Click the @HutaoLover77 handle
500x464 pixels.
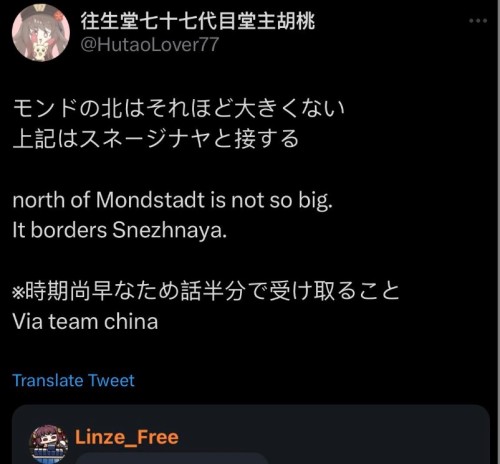(150, 45)
